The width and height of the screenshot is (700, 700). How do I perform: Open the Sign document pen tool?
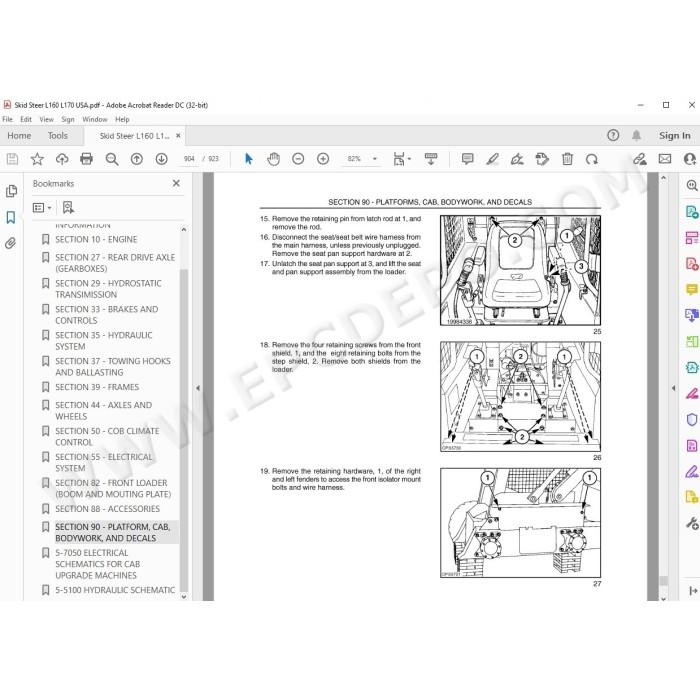tap(517, 159)
